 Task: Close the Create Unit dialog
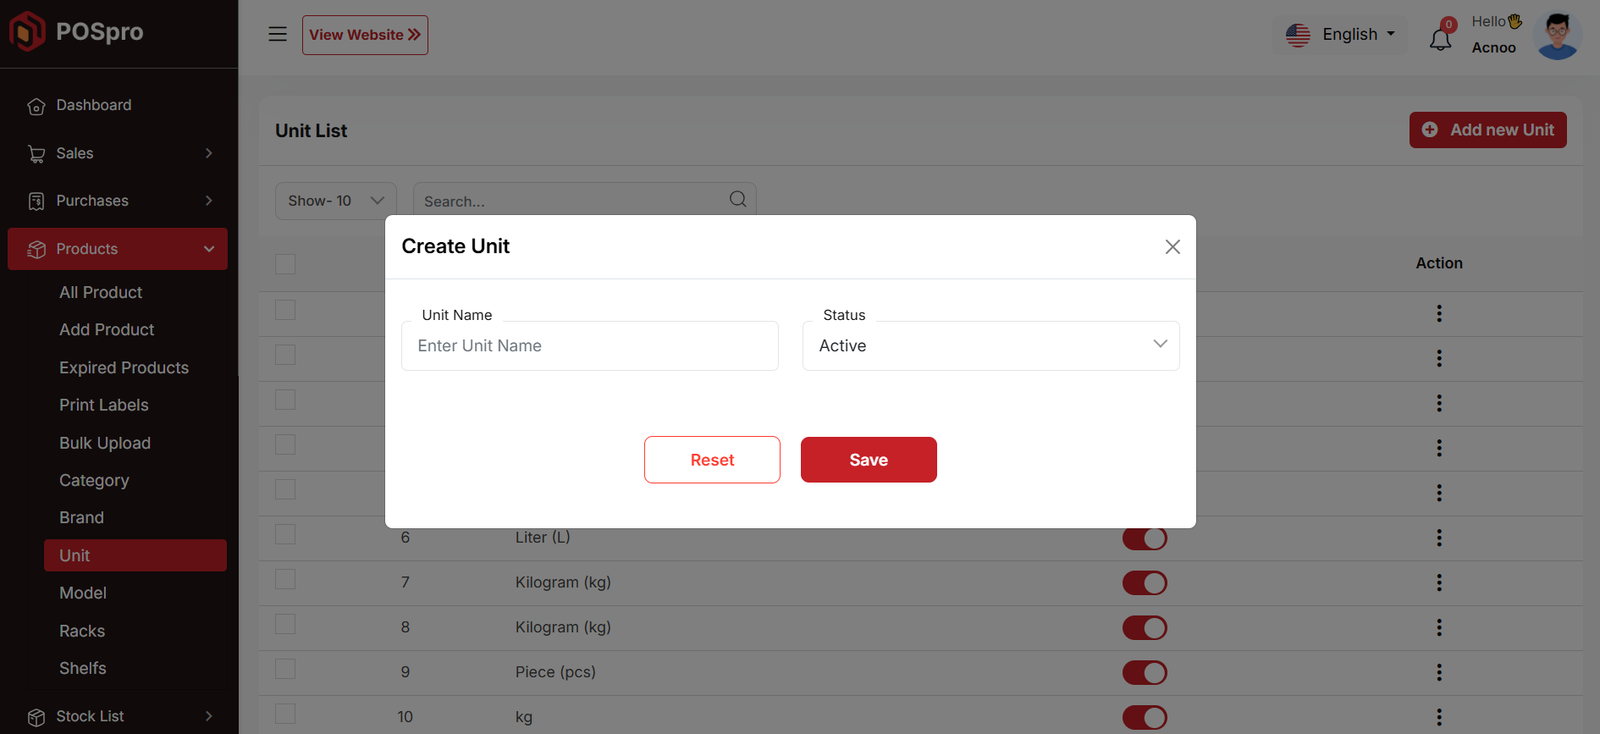(1172, 247)
